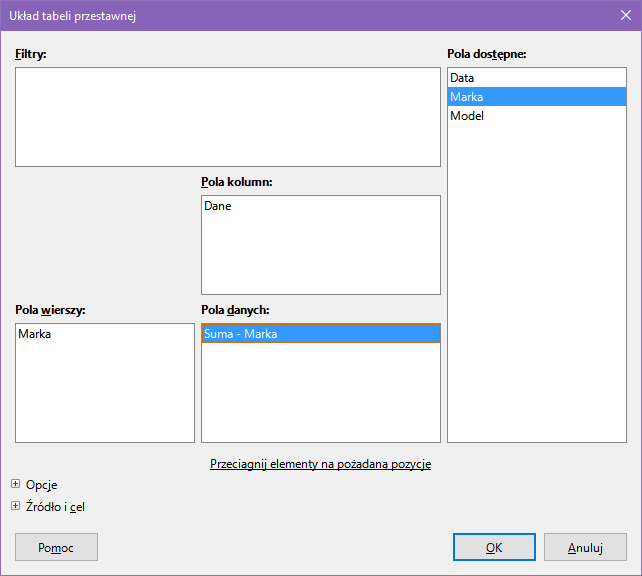Cancel the dialog with Anuluj

[585, 547]
